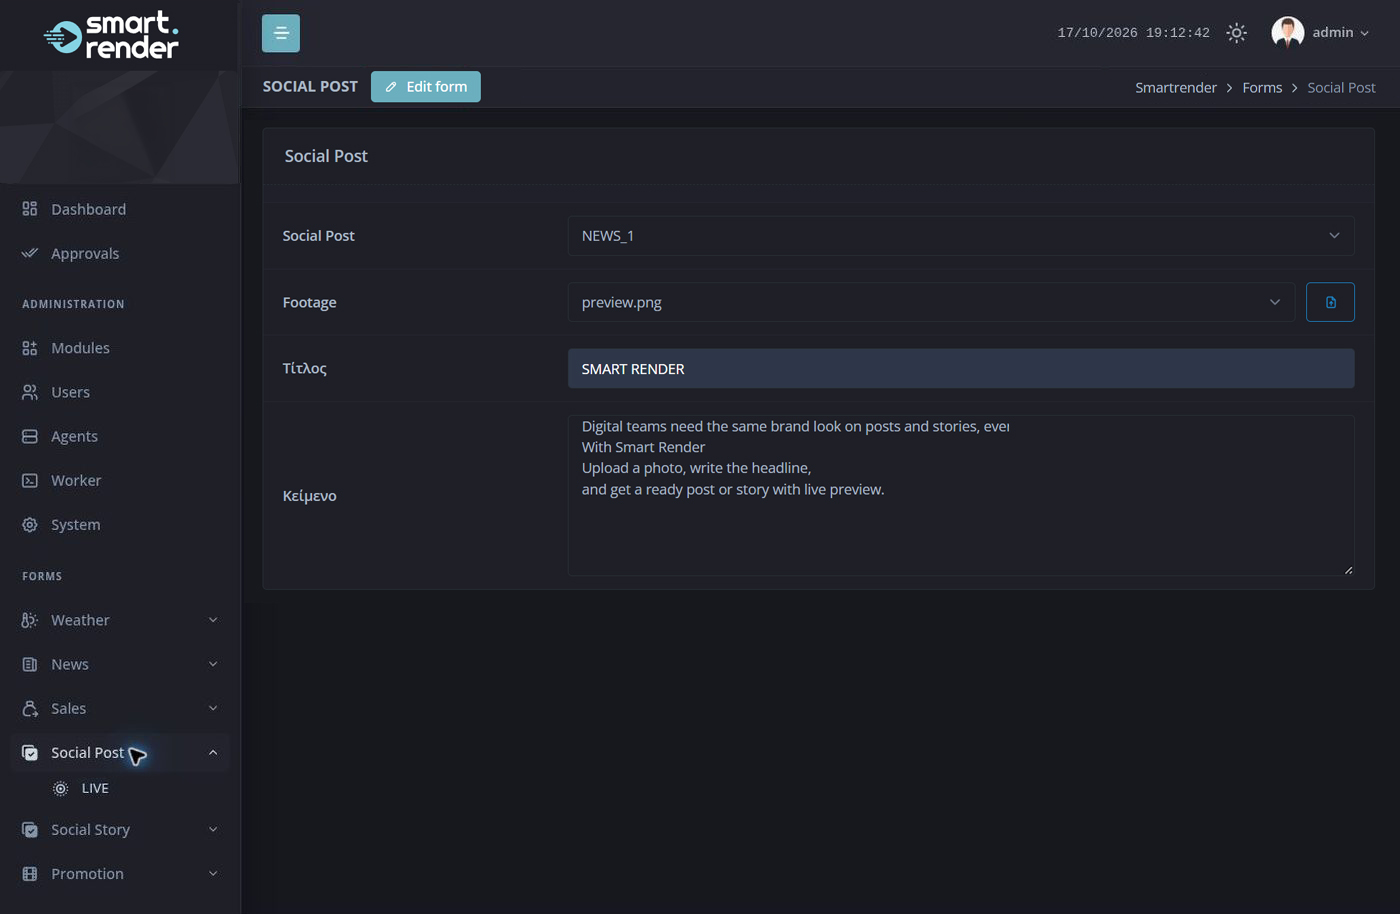Collapse the Social Post submenu
The width and height of the screenshot is (1400, 914).
[213, 752]
